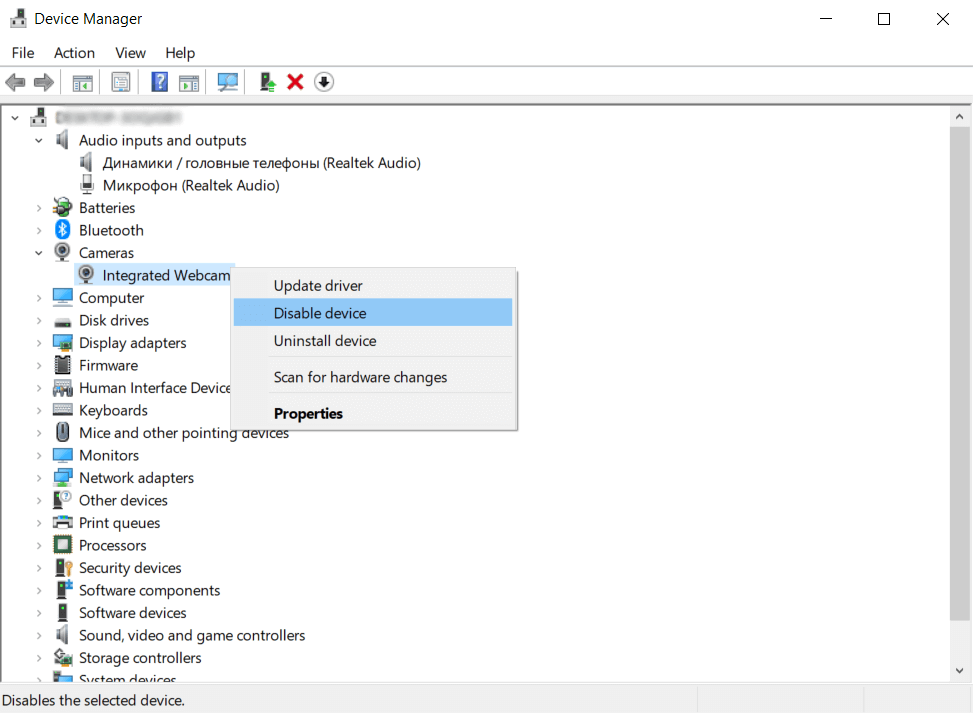Toggle the action pane toolbar icon
This screenshot has width=973, height=713.
pyautogui.click(x=189, y=82)
